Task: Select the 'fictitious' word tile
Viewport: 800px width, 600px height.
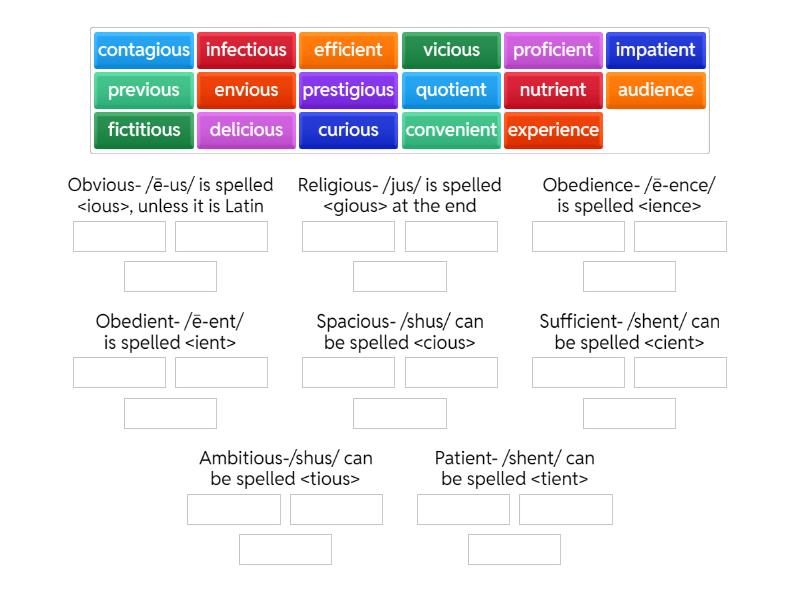Action: tap(144, 130)
